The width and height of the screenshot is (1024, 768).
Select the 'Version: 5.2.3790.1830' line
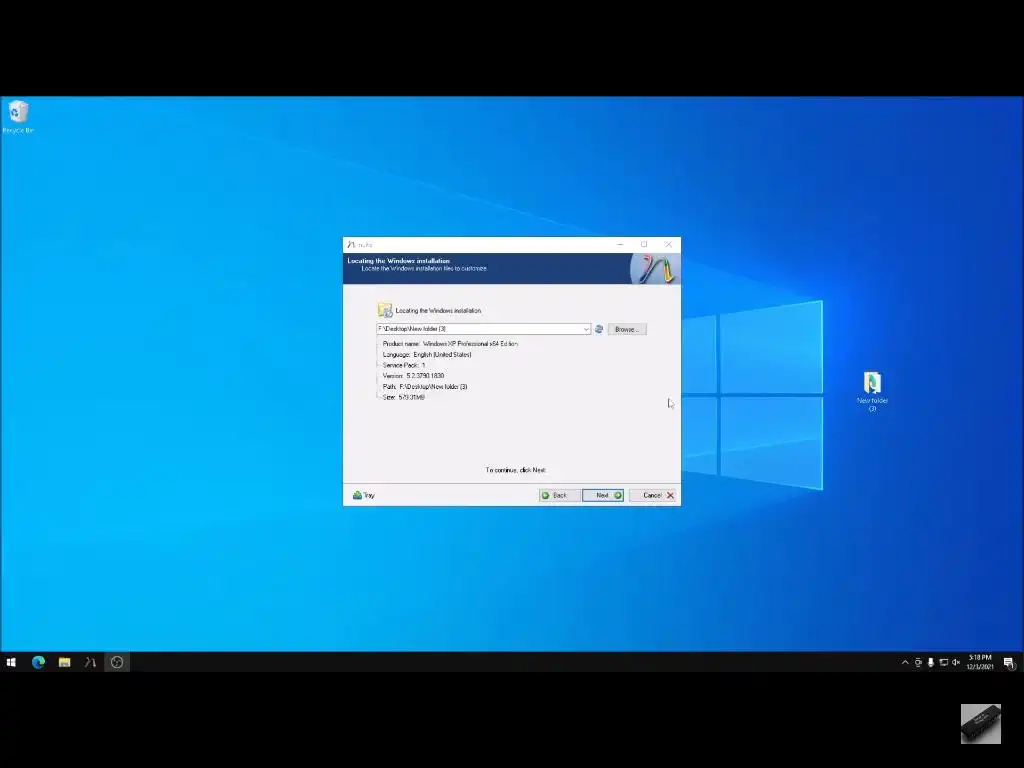[x=413, y=376]
